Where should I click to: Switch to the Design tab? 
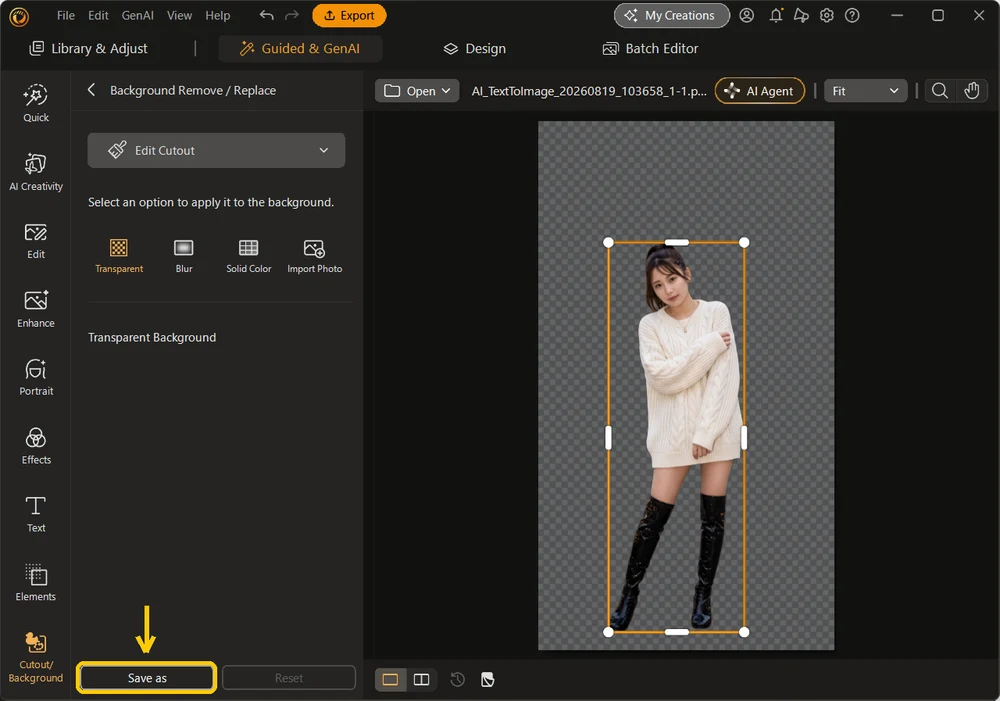click(474, 48)
